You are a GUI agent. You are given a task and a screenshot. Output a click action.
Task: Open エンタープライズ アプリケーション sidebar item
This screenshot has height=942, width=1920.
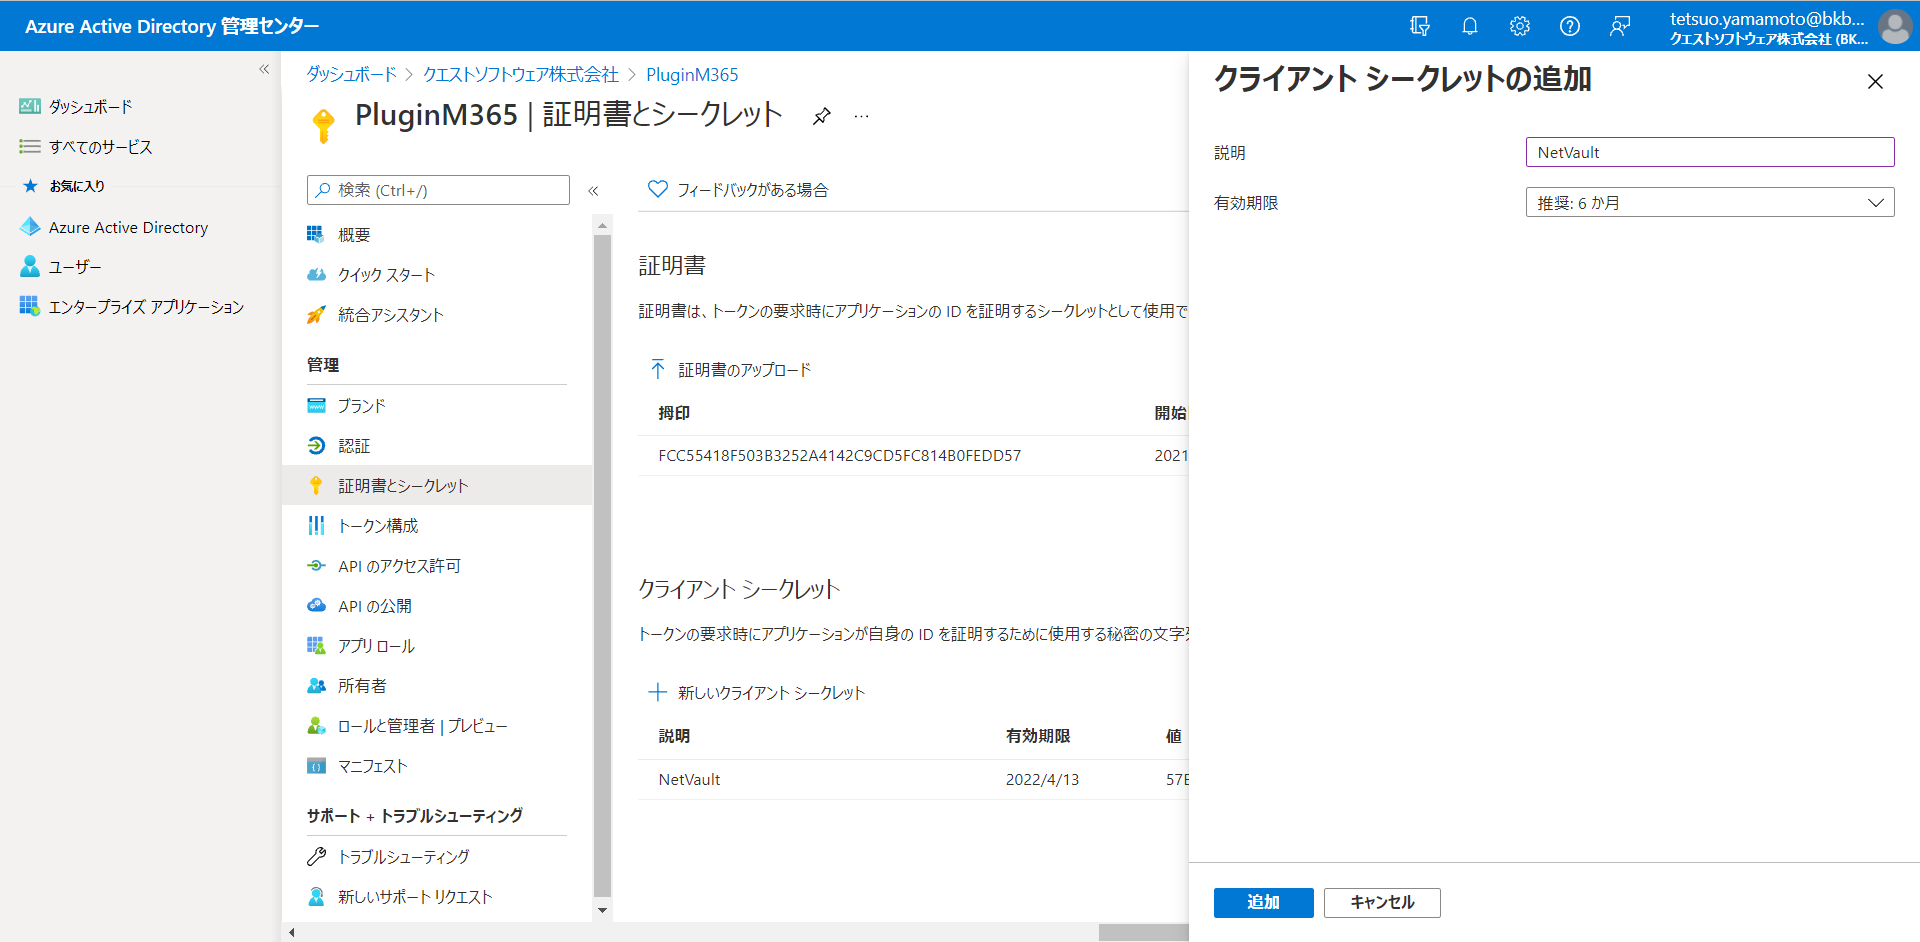[132, 306]
